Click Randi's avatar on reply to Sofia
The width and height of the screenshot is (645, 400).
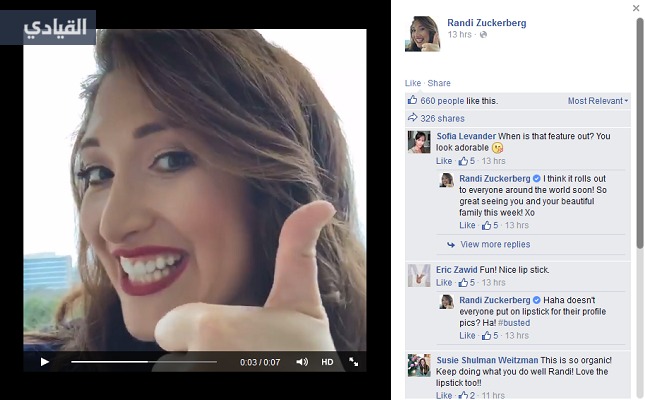446,180
